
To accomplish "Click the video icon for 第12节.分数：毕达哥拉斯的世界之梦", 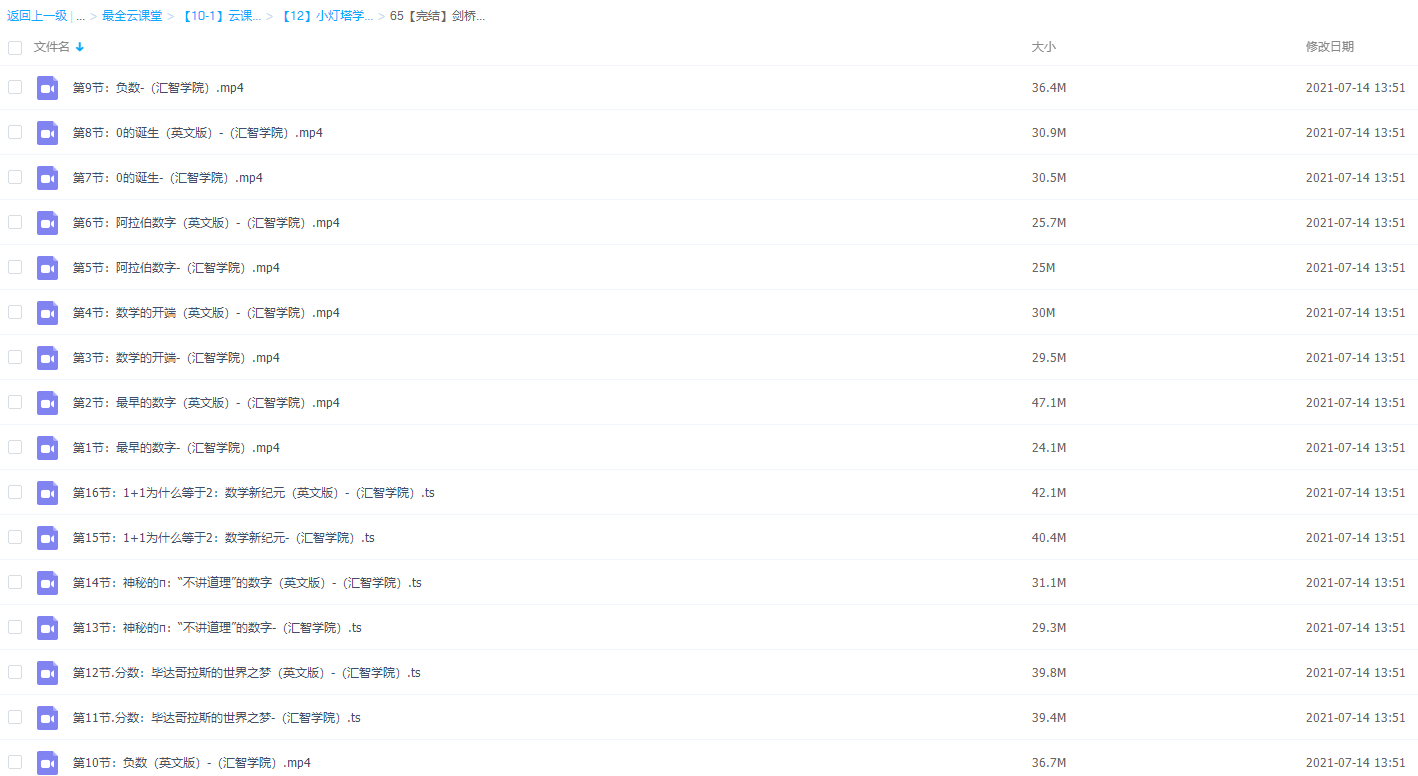I will [x=47, y=672].
